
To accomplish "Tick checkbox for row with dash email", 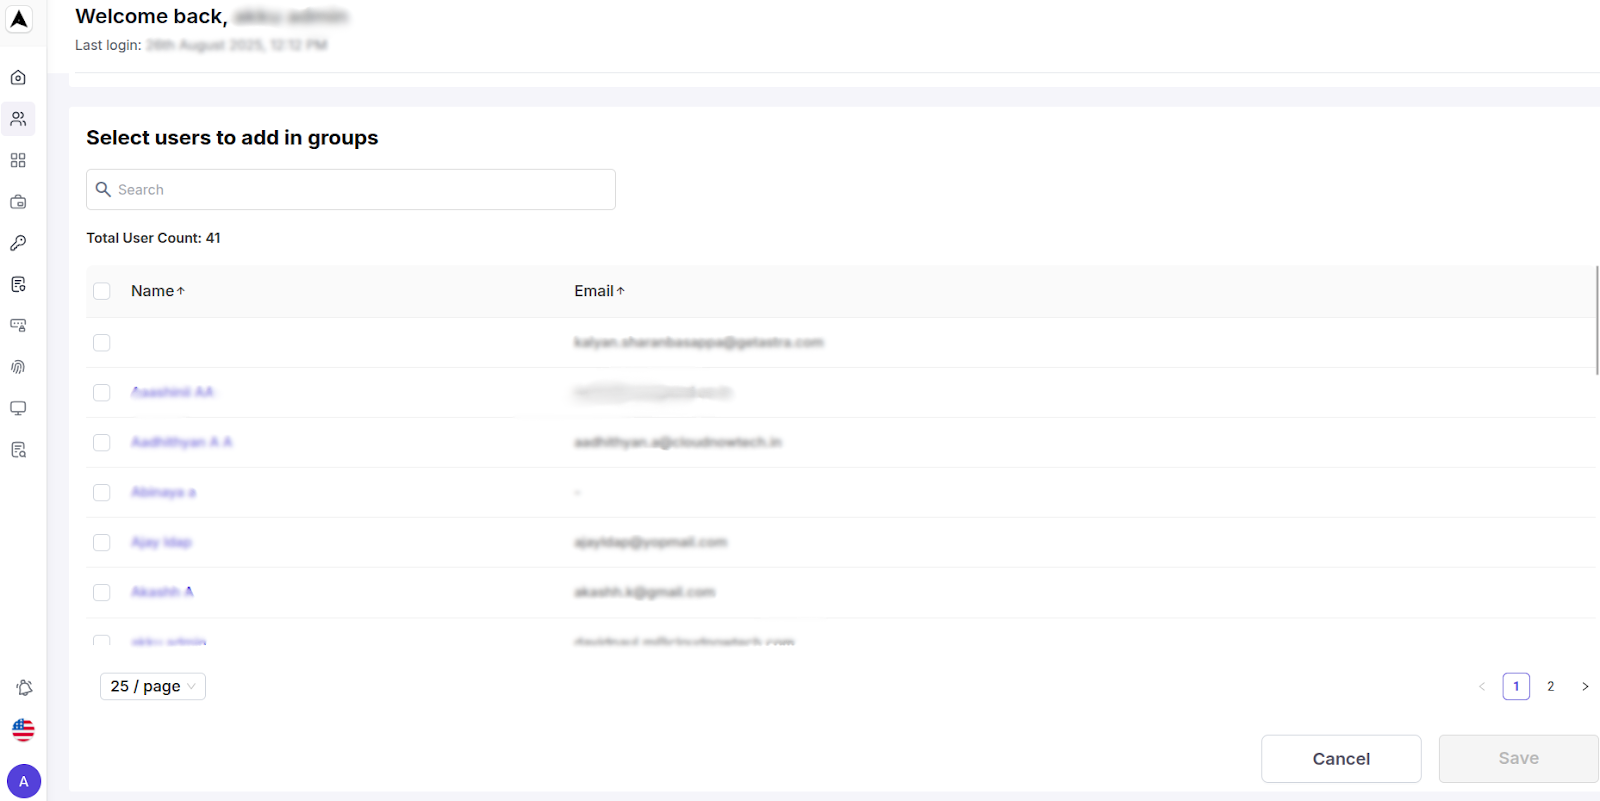I will [102, 493].
